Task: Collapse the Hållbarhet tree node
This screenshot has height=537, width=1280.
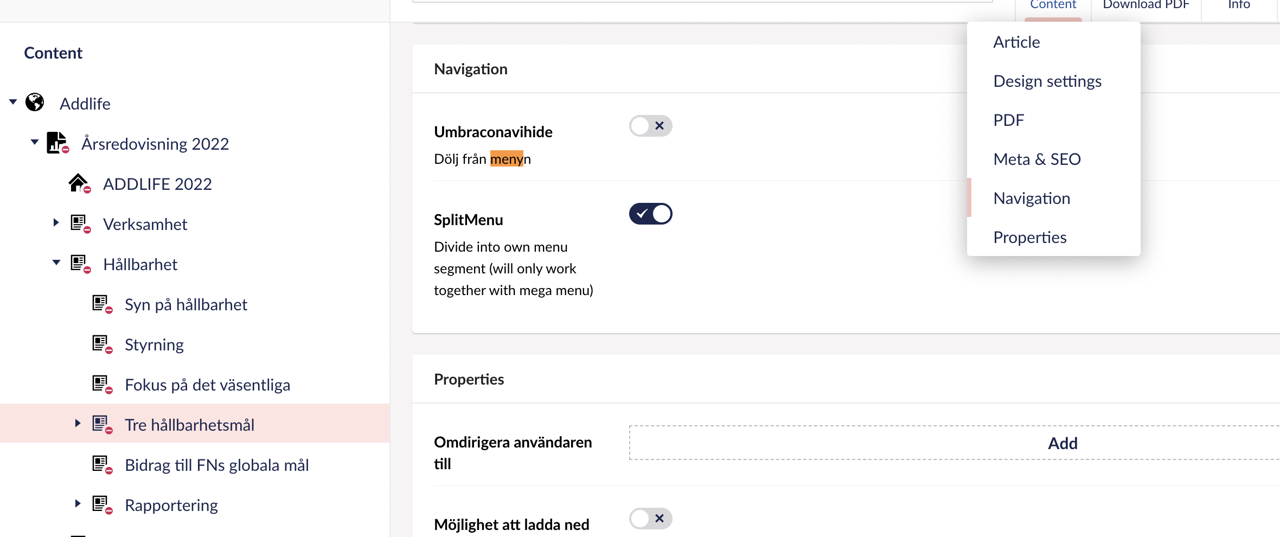Action: 56,263
